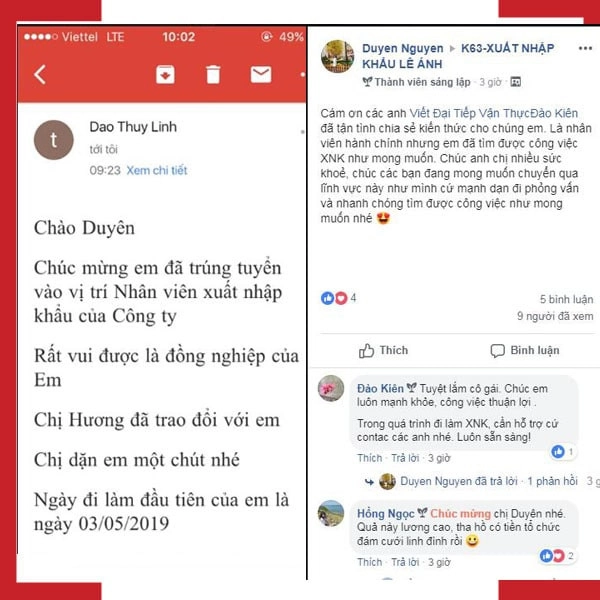600x600 pixels.
Task: Click the post audience group icon
Action: click(x=515, y=82)
